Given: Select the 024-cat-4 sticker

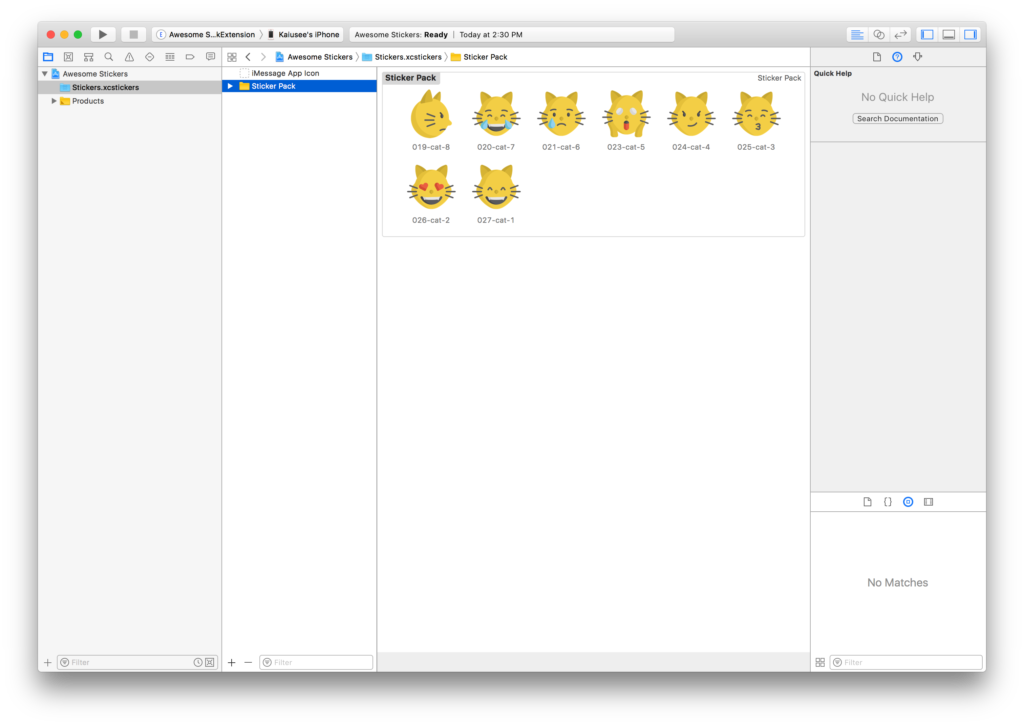Looking at the screenshot, I should (691, 120).
